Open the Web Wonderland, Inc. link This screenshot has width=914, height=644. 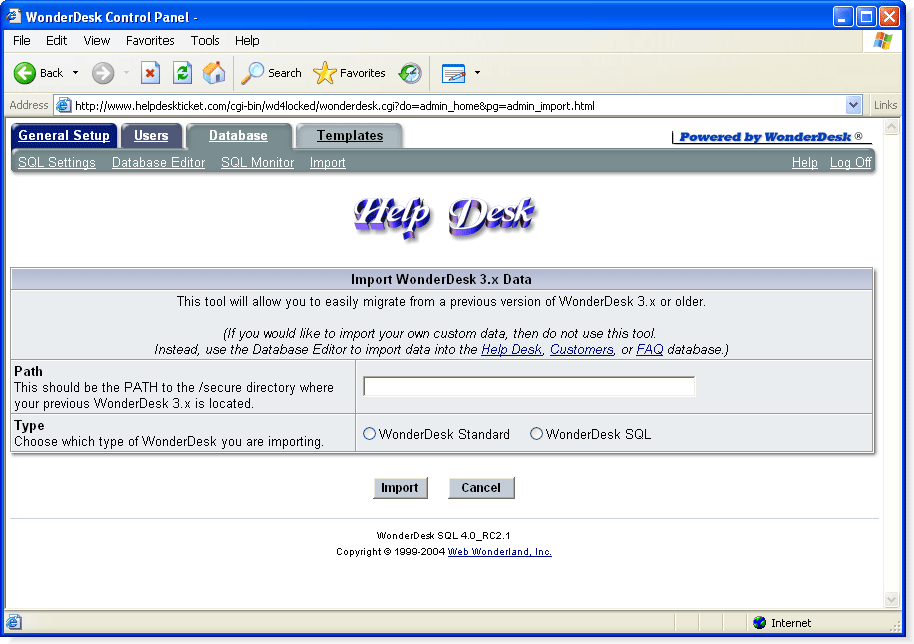pyautogui.click(x=500, y=552)
